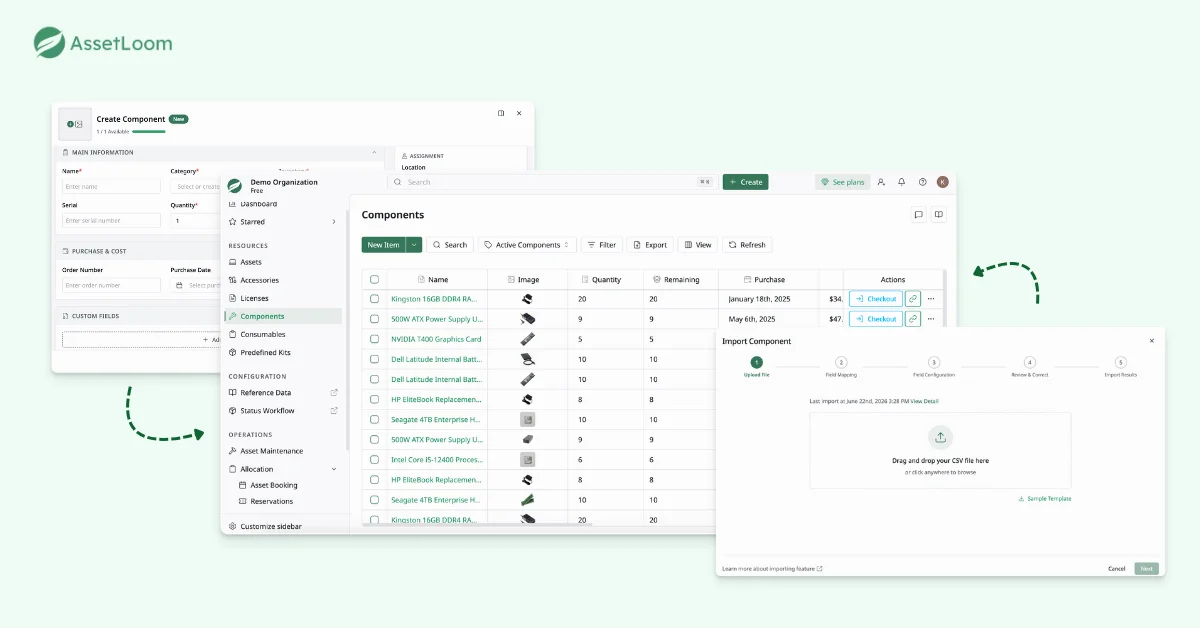Open Learn more about importing feature link
This screenshot has height=628, width=1200.
click(772, 569)
